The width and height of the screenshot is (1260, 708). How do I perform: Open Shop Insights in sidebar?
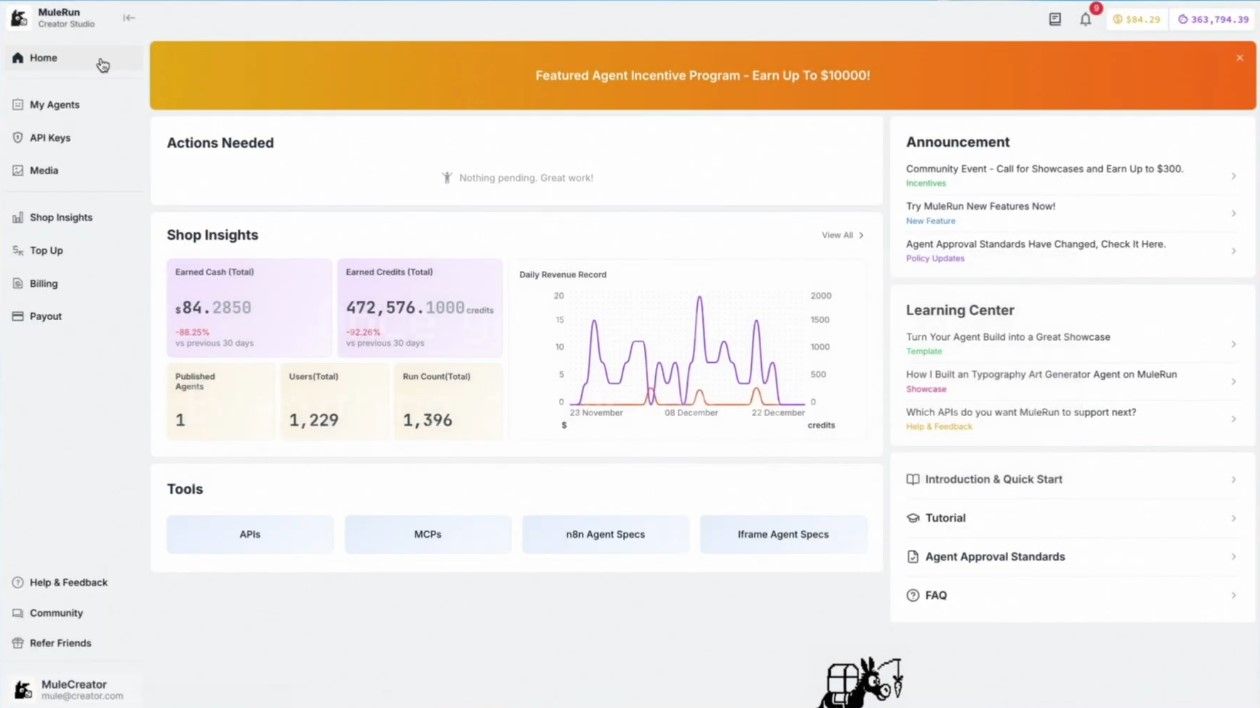coord(72,217)
